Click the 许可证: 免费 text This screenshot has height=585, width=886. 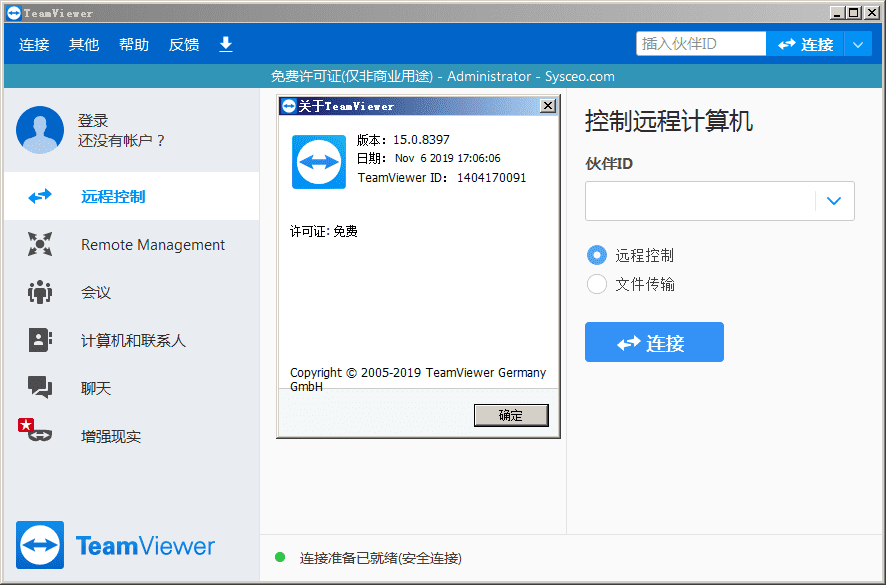324,231
